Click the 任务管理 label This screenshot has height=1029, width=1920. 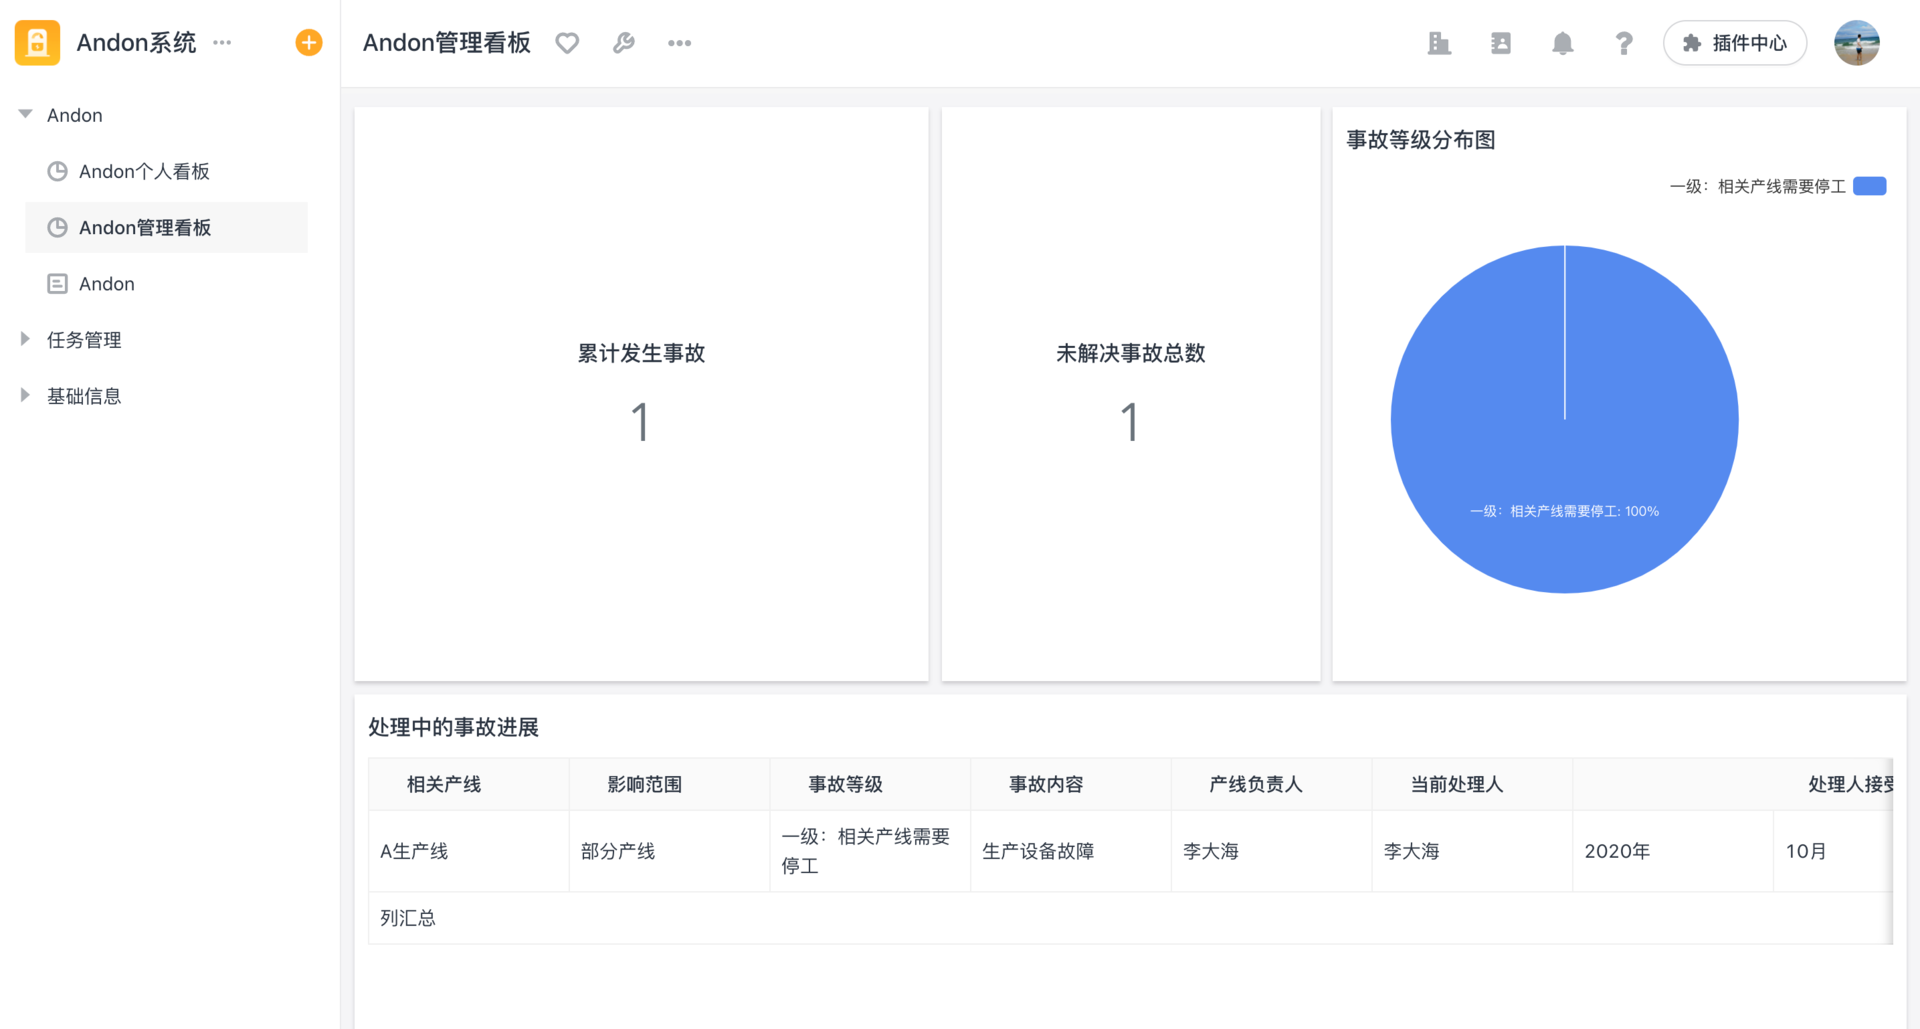84,340
